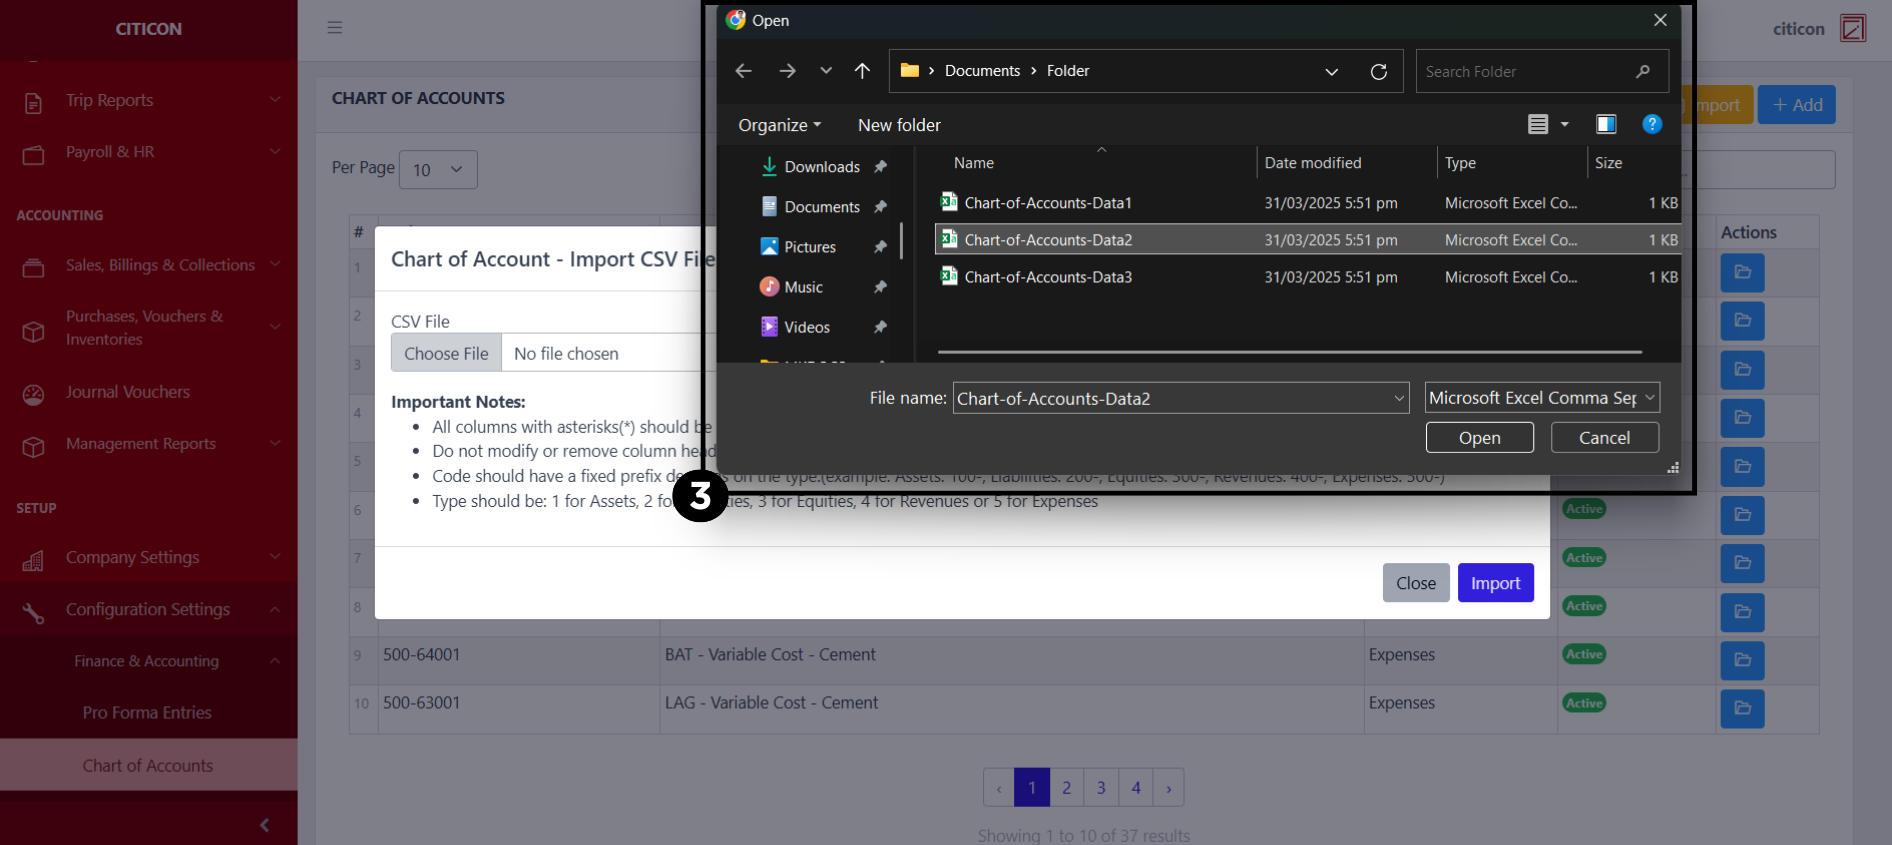Go to page 3 of results
Viewport: 1892px width, 845px height.
tap(1101, 788)
